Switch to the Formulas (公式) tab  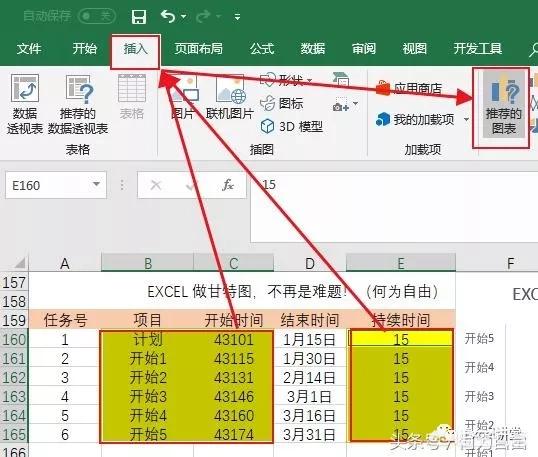pos(262,49)
